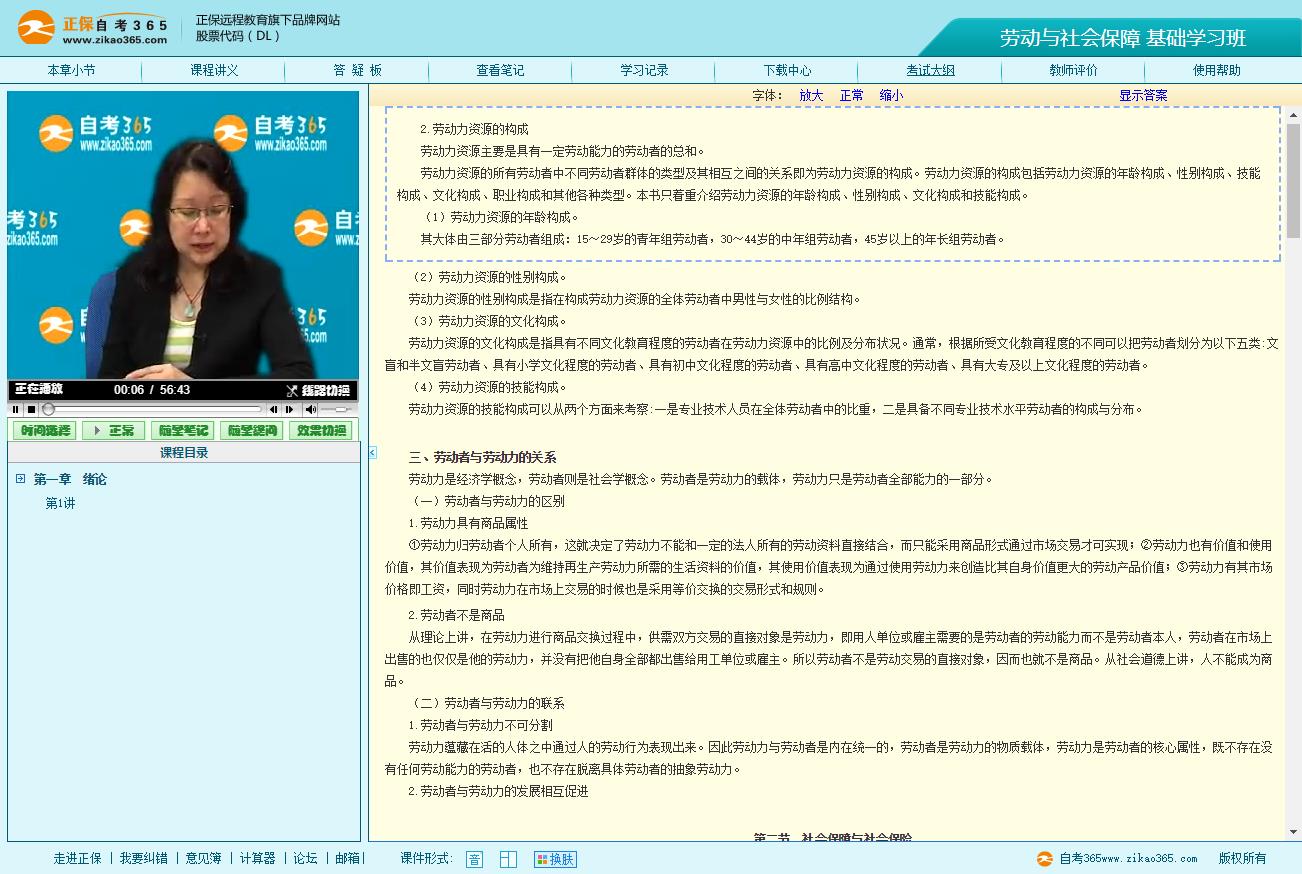Open the 使用帮助 tab
This screenshot has height=874, width=1302.
pyautogui.click(x=1216, y=70)
